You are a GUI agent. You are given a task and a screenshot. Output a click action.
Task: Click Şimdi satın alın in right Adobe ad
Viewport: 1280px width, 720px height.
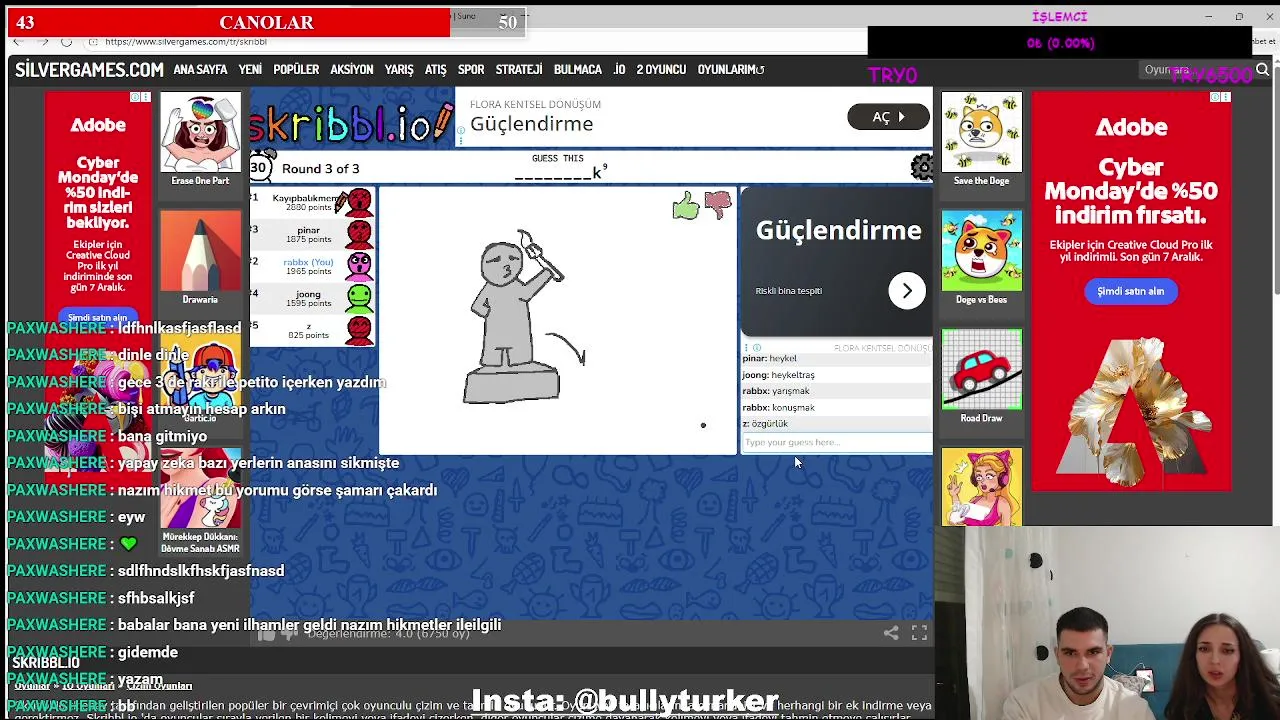(1130, 291)
